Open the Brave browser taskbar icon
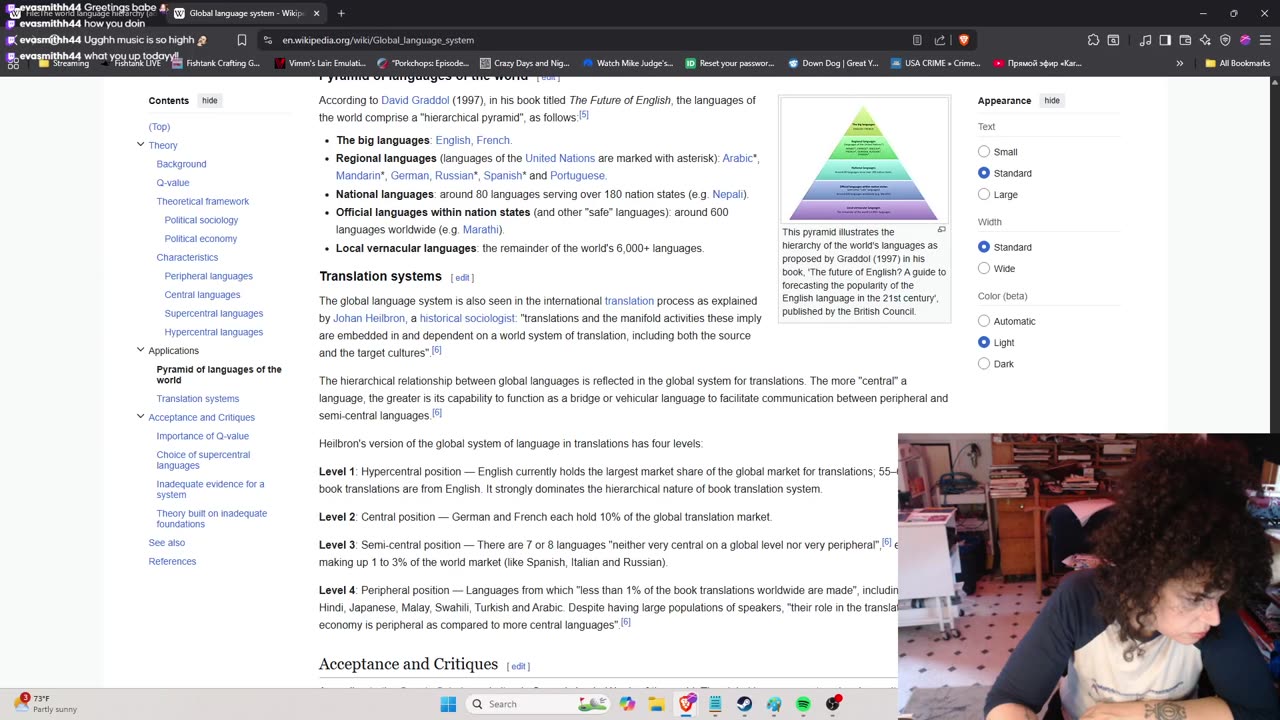 click(686, 704)
